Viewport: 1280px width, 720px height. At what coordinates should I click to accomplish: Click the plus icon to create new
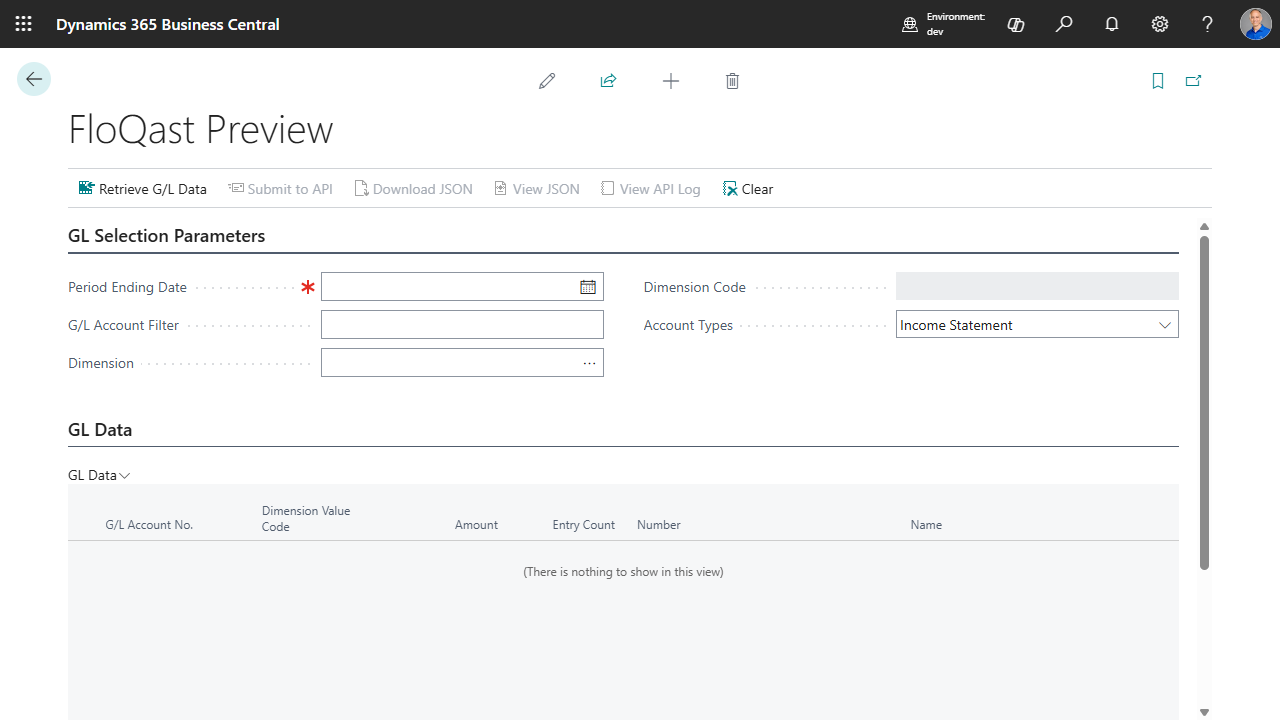coord(671,81)
